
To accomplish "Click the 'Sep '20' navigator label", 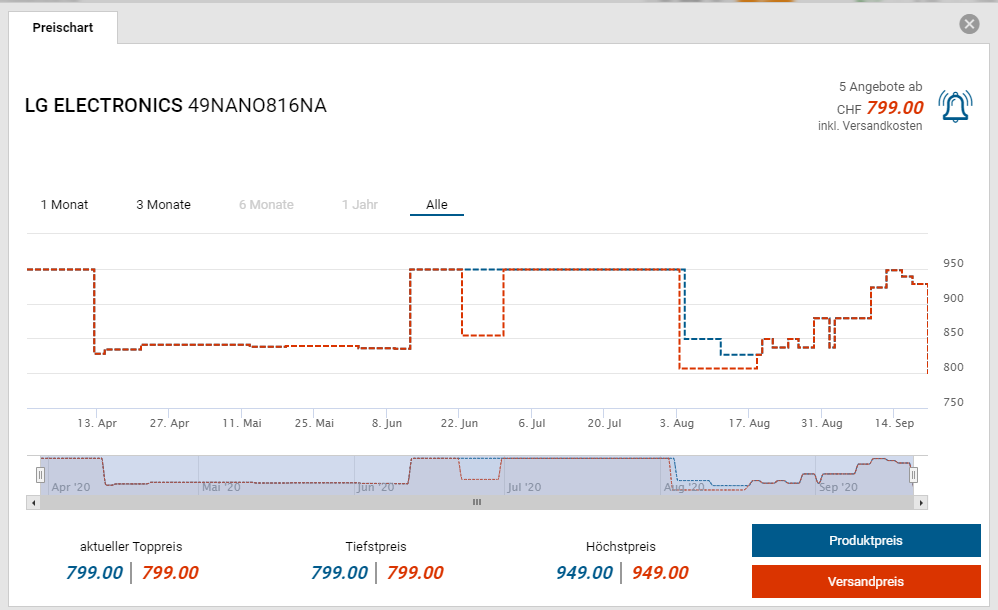I will [x=838, y=487].
